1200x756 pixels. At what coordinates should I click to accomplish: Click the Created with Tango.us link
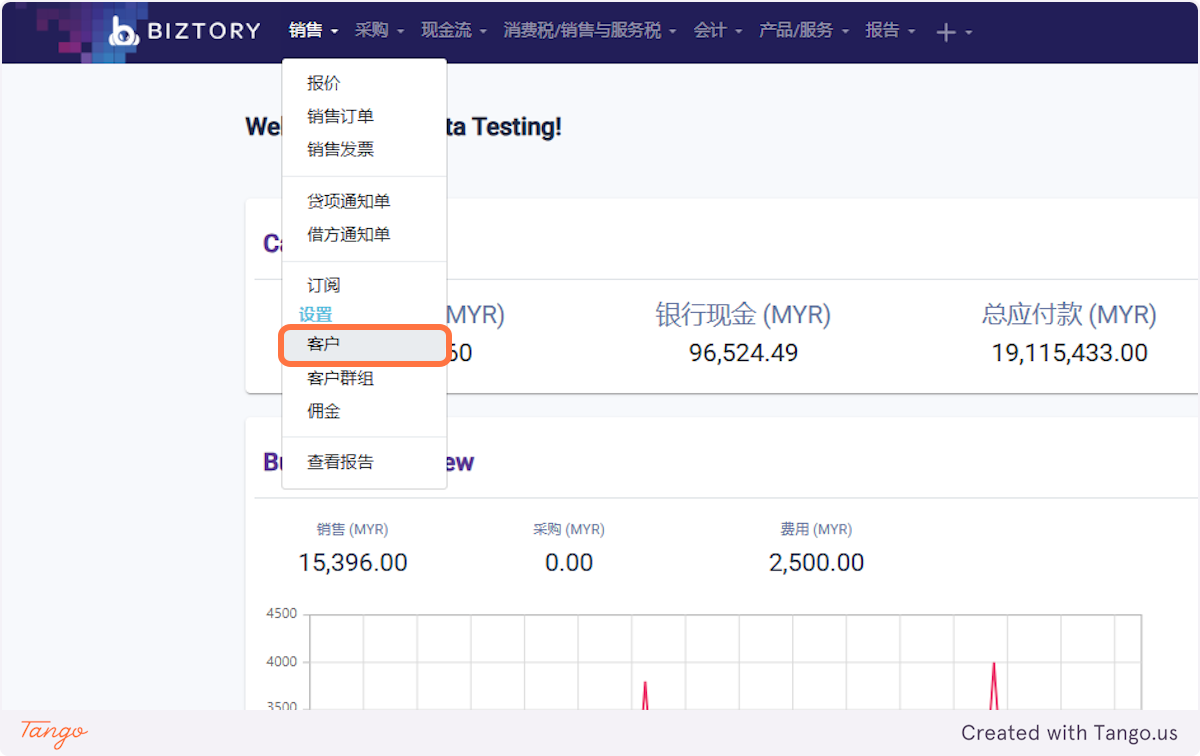coord(1069,733)
